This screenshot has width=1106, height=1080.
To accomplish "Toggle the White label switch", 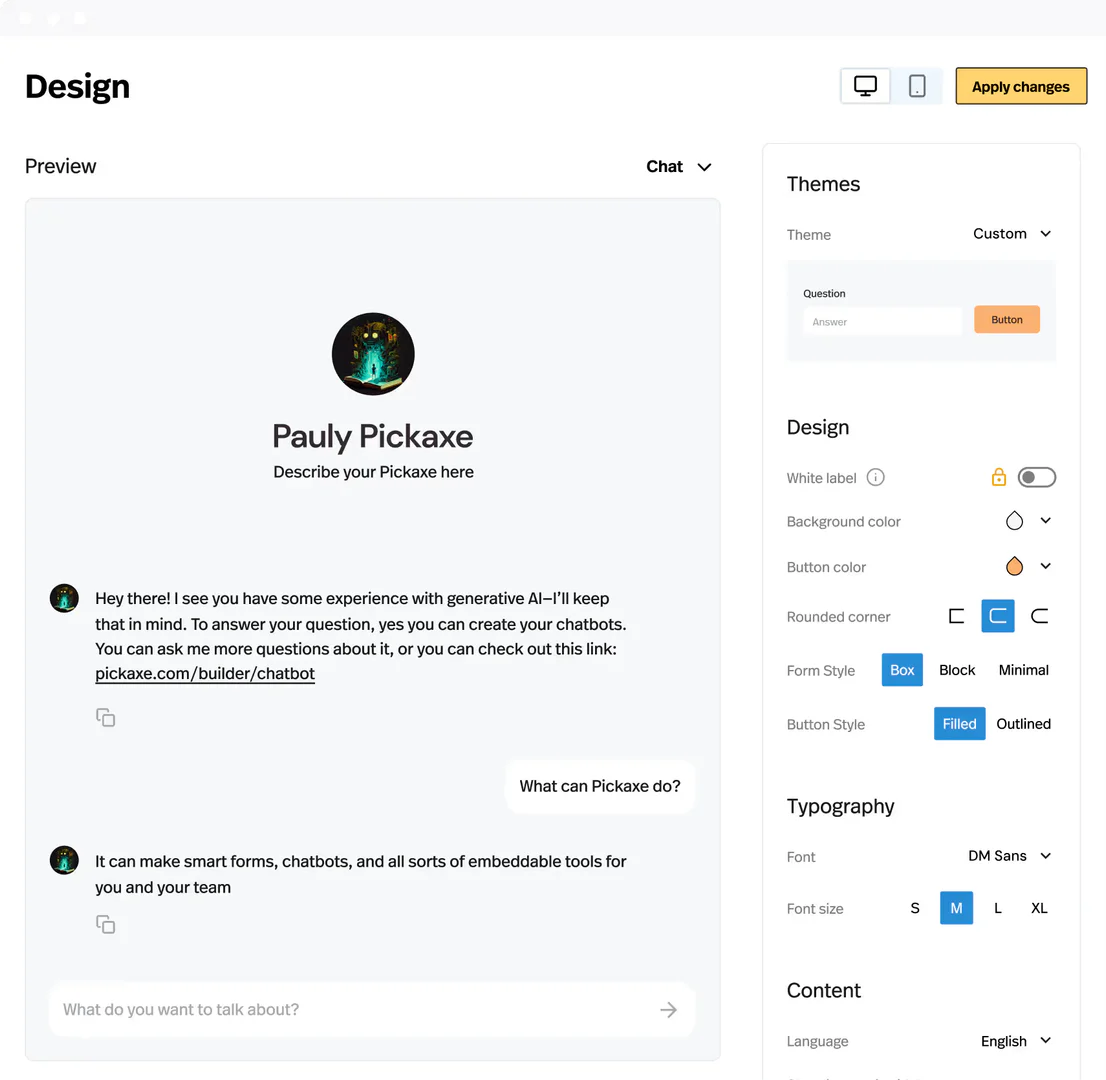I will [1037, 477].
